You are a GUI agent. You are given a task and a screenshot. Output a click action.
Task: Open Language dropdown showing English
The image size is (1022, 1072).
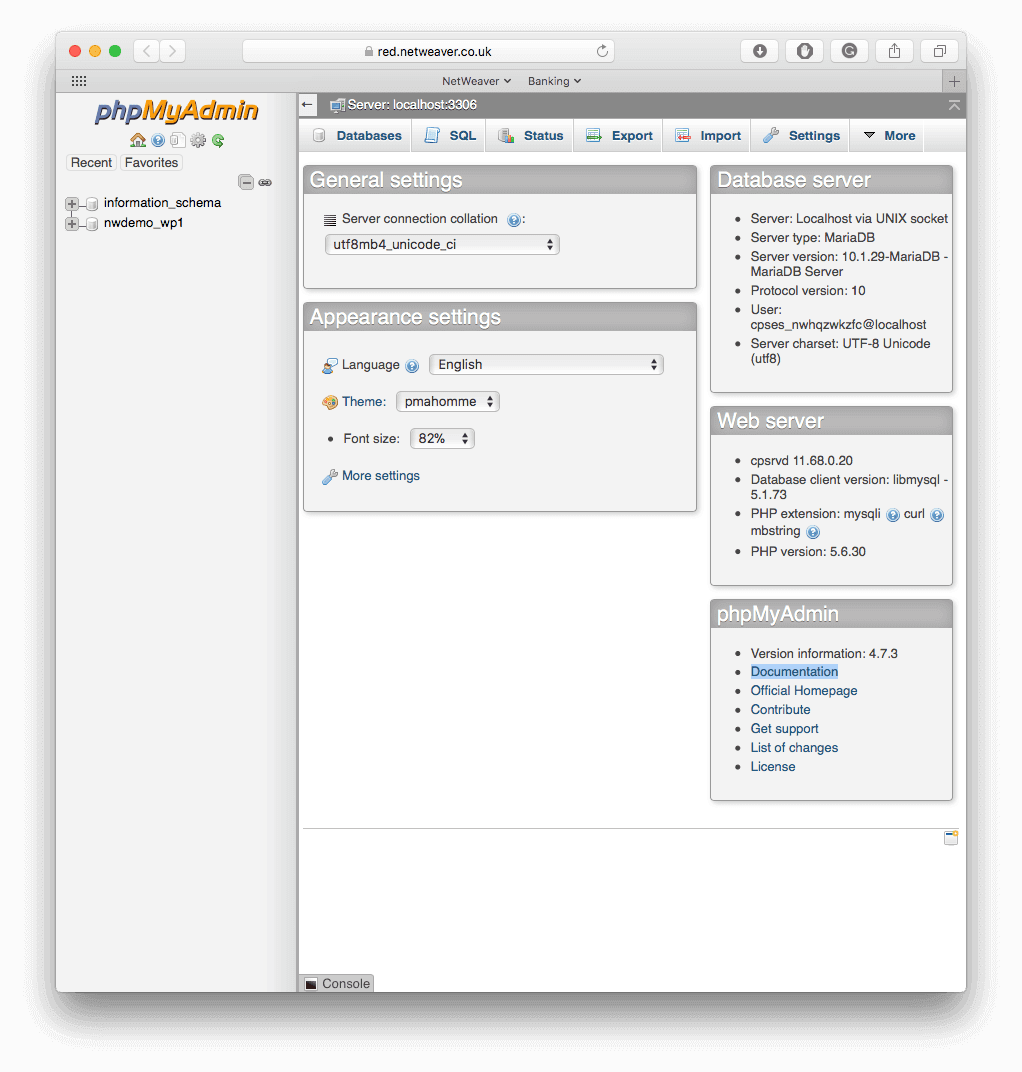546,365
